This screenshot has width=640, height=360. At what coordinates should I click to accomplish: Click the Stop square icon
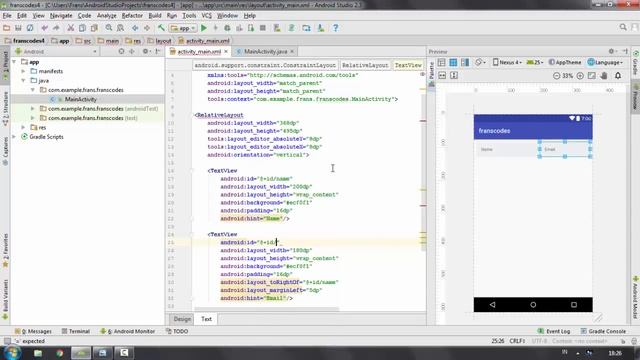tap(263, 28)
